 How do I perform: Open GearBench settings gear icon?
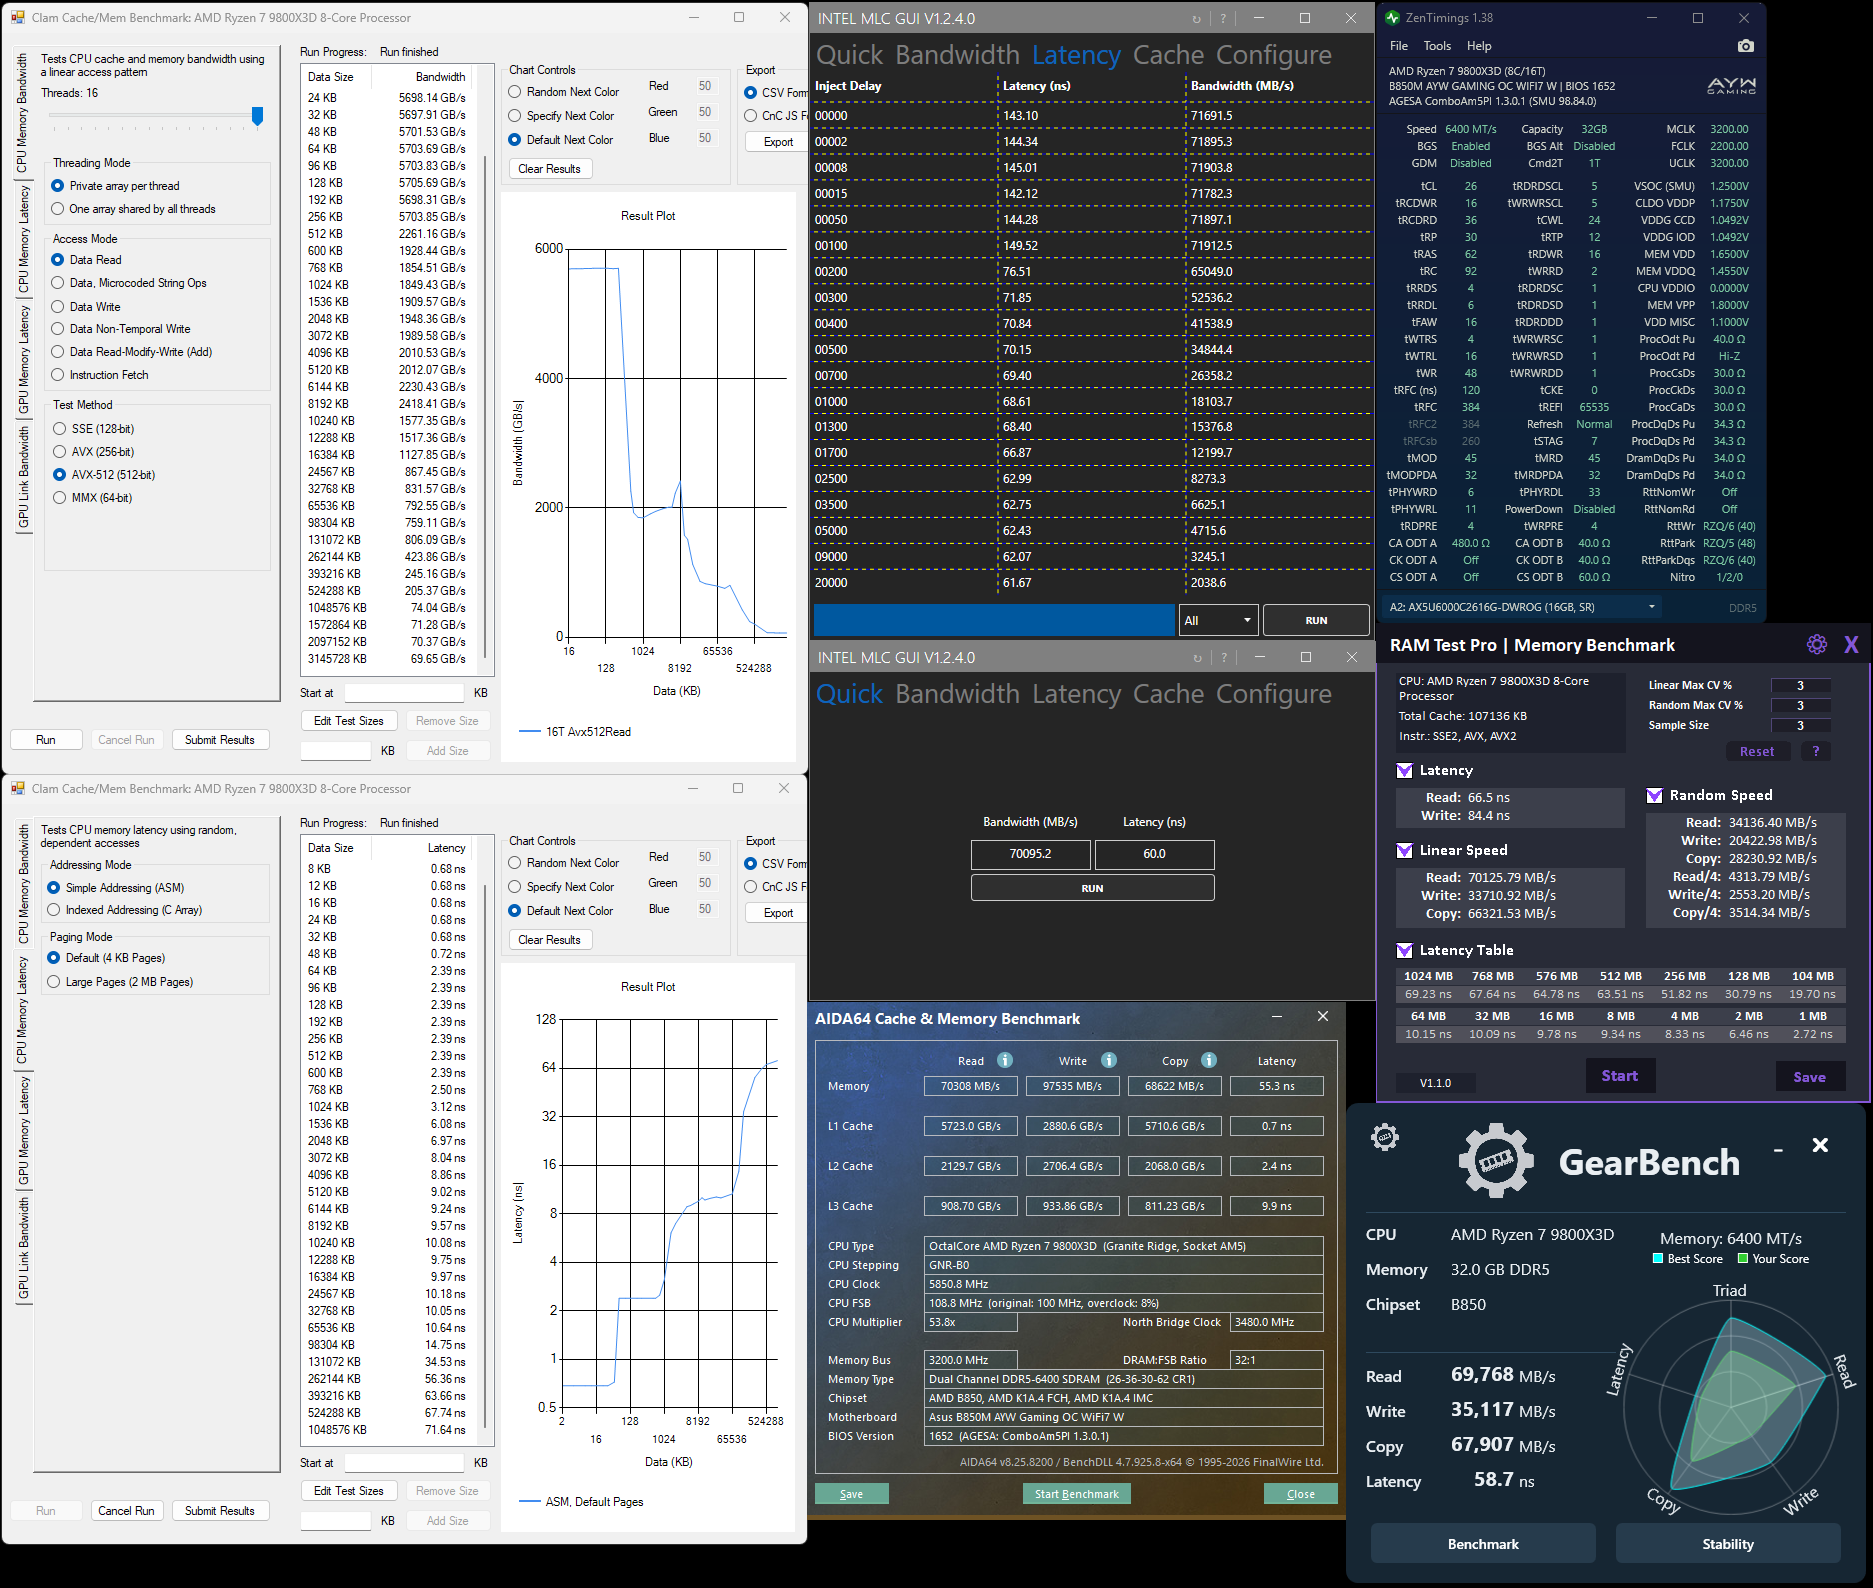click(x=1385, y=1137)
